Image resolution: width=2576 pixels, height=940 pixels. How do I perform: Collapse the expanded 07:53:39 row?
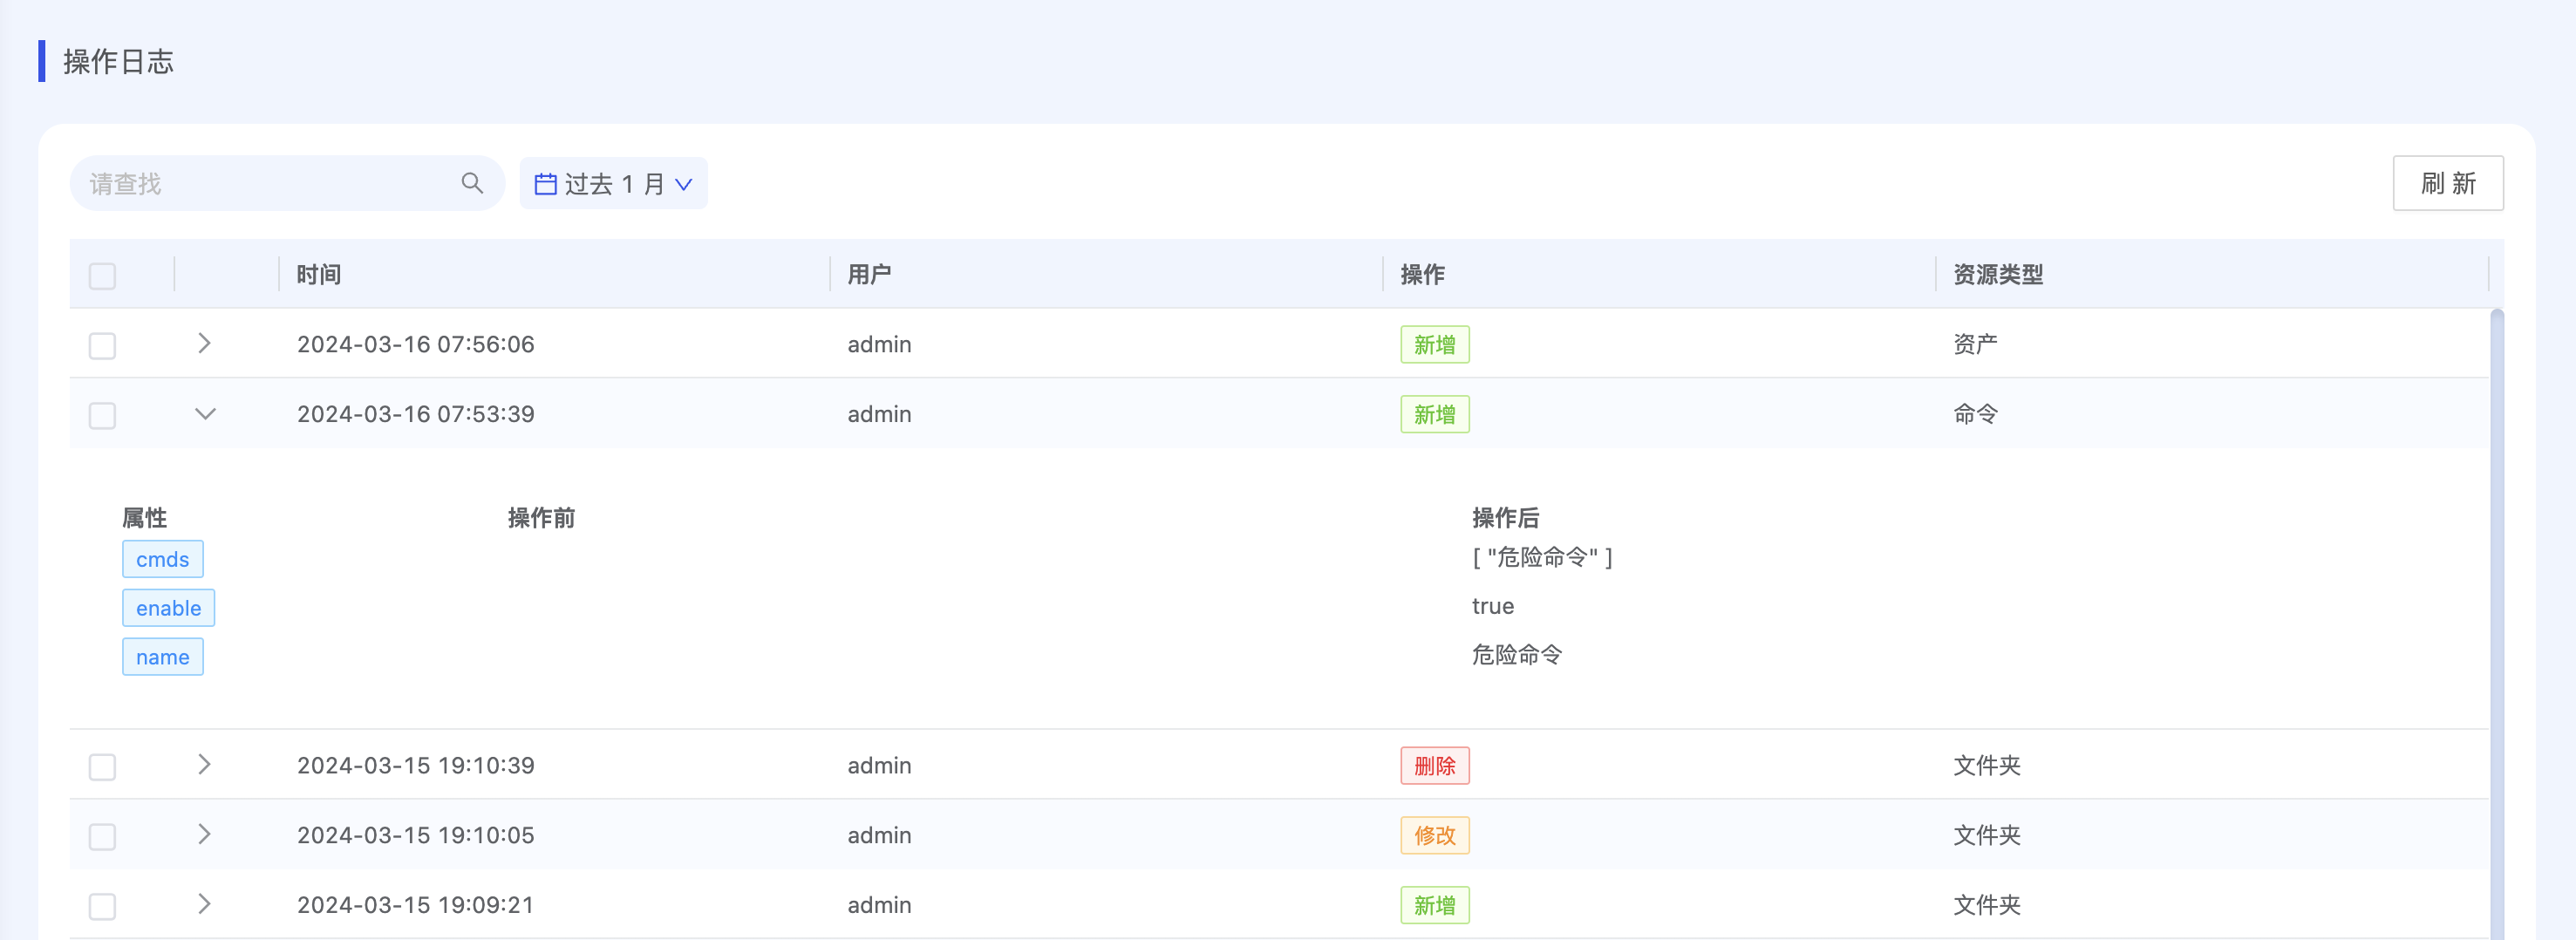click(204, 414)
